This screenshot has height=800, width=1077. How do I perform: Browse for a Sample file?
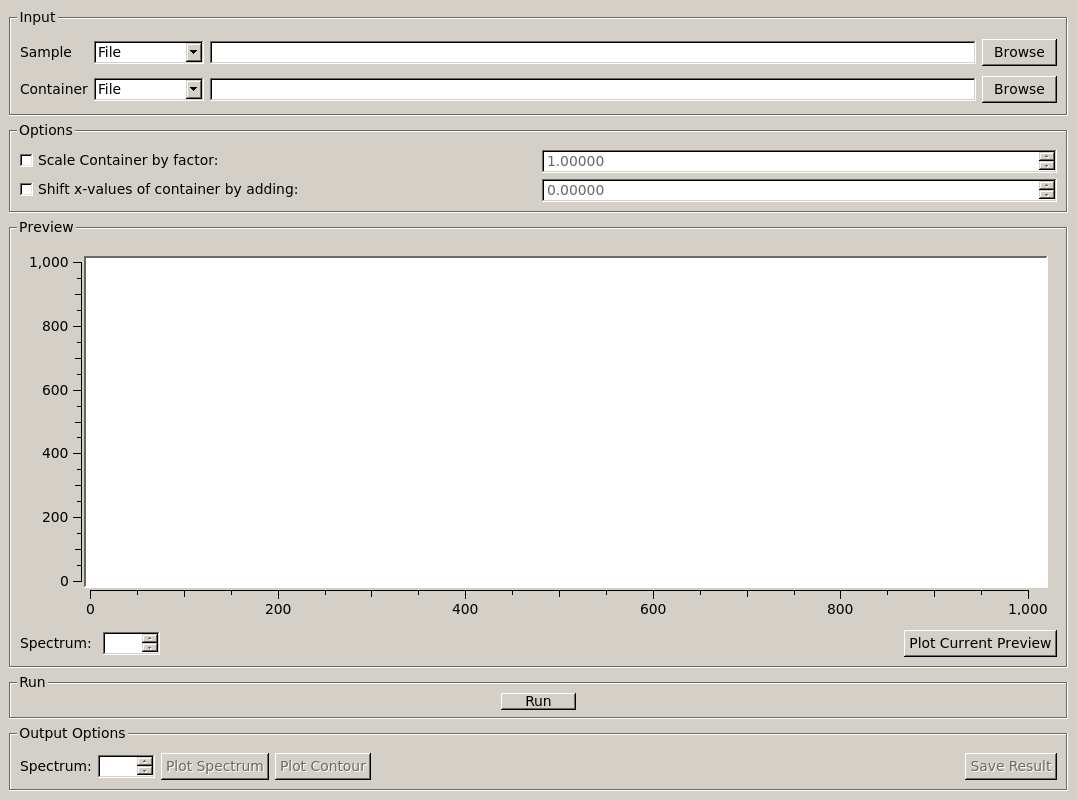click(x=1018, y=52)
